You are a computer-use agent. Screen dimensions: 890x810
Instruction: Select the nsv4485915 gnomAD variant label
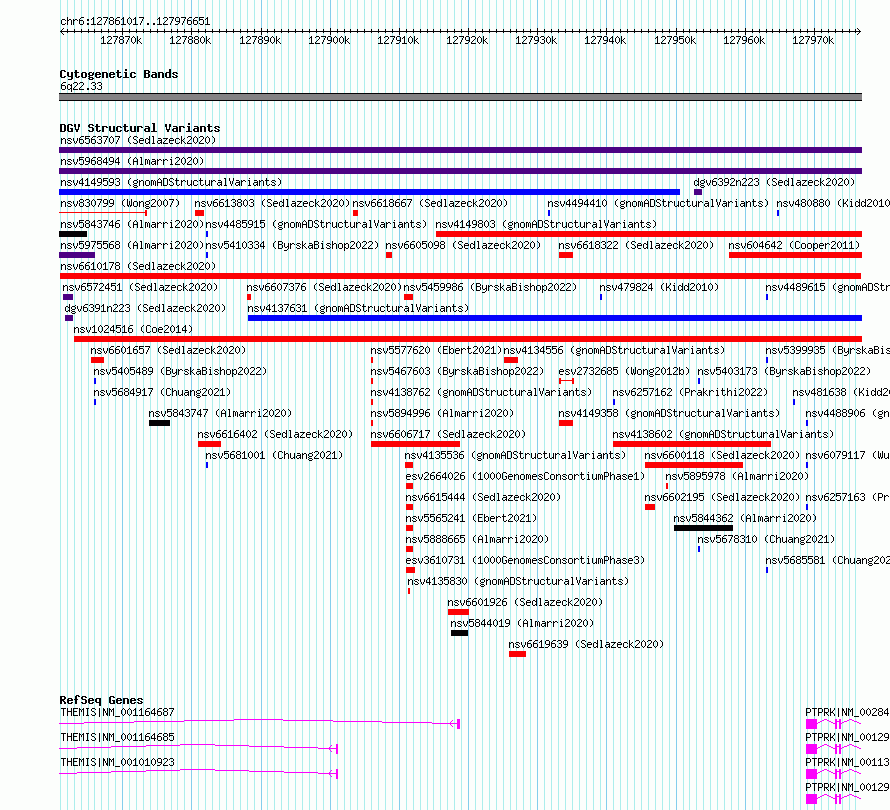[316, 224]
